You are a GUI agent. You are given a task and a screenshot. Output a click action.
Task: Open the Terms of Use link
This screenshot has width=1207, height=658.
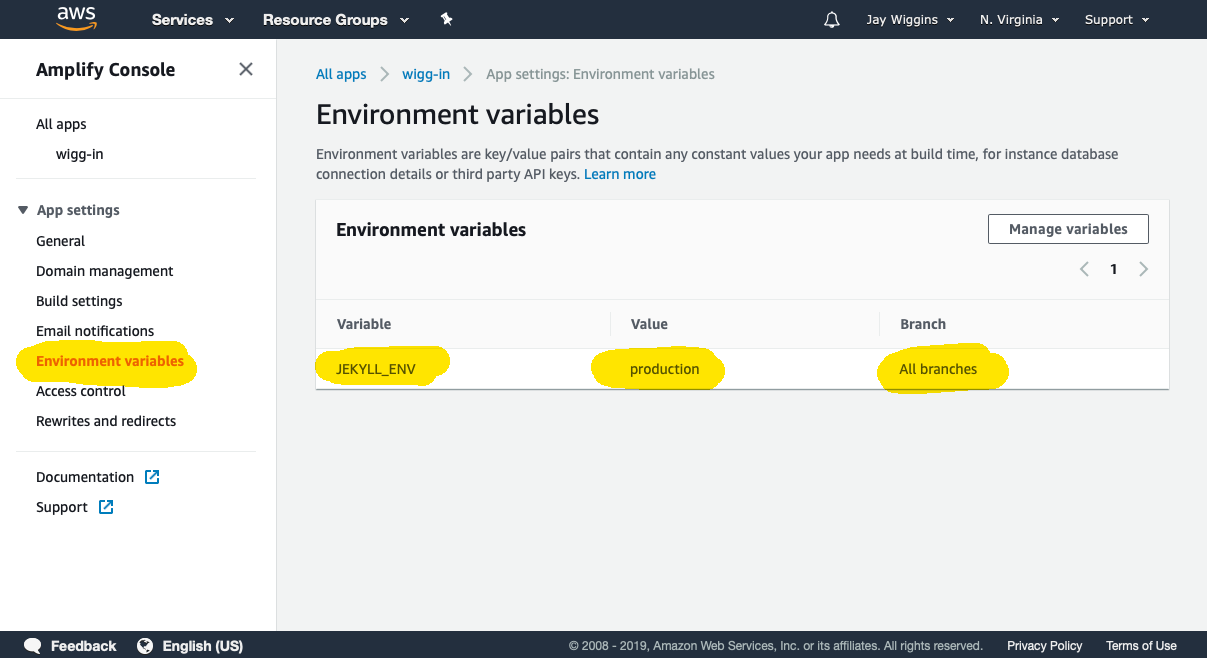1141,646
